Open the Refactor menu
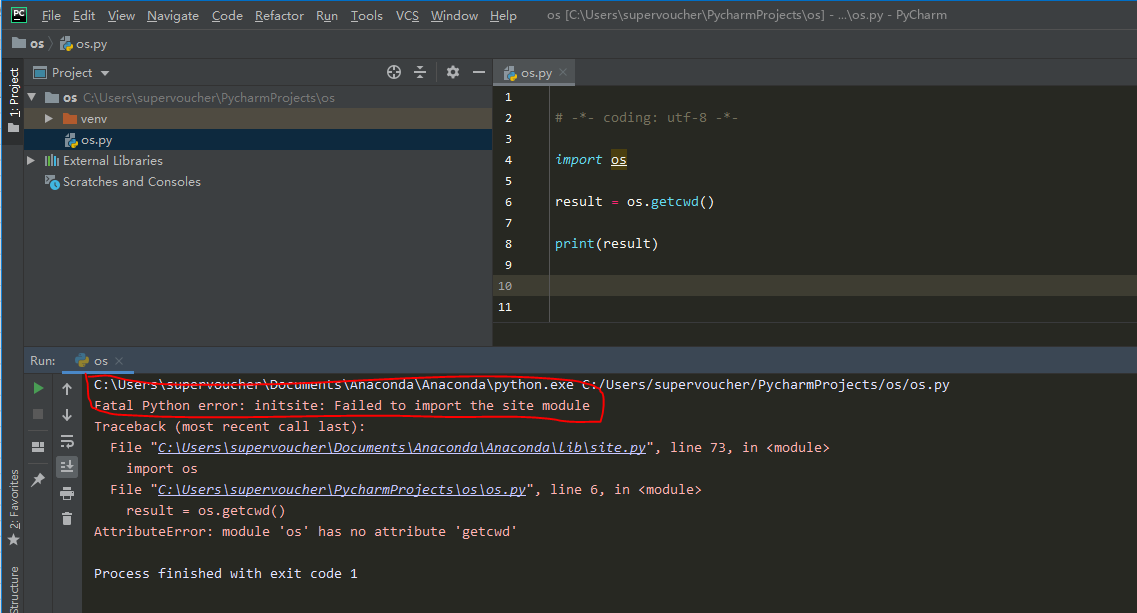The image size is (1137, 613). pos(279,15)
